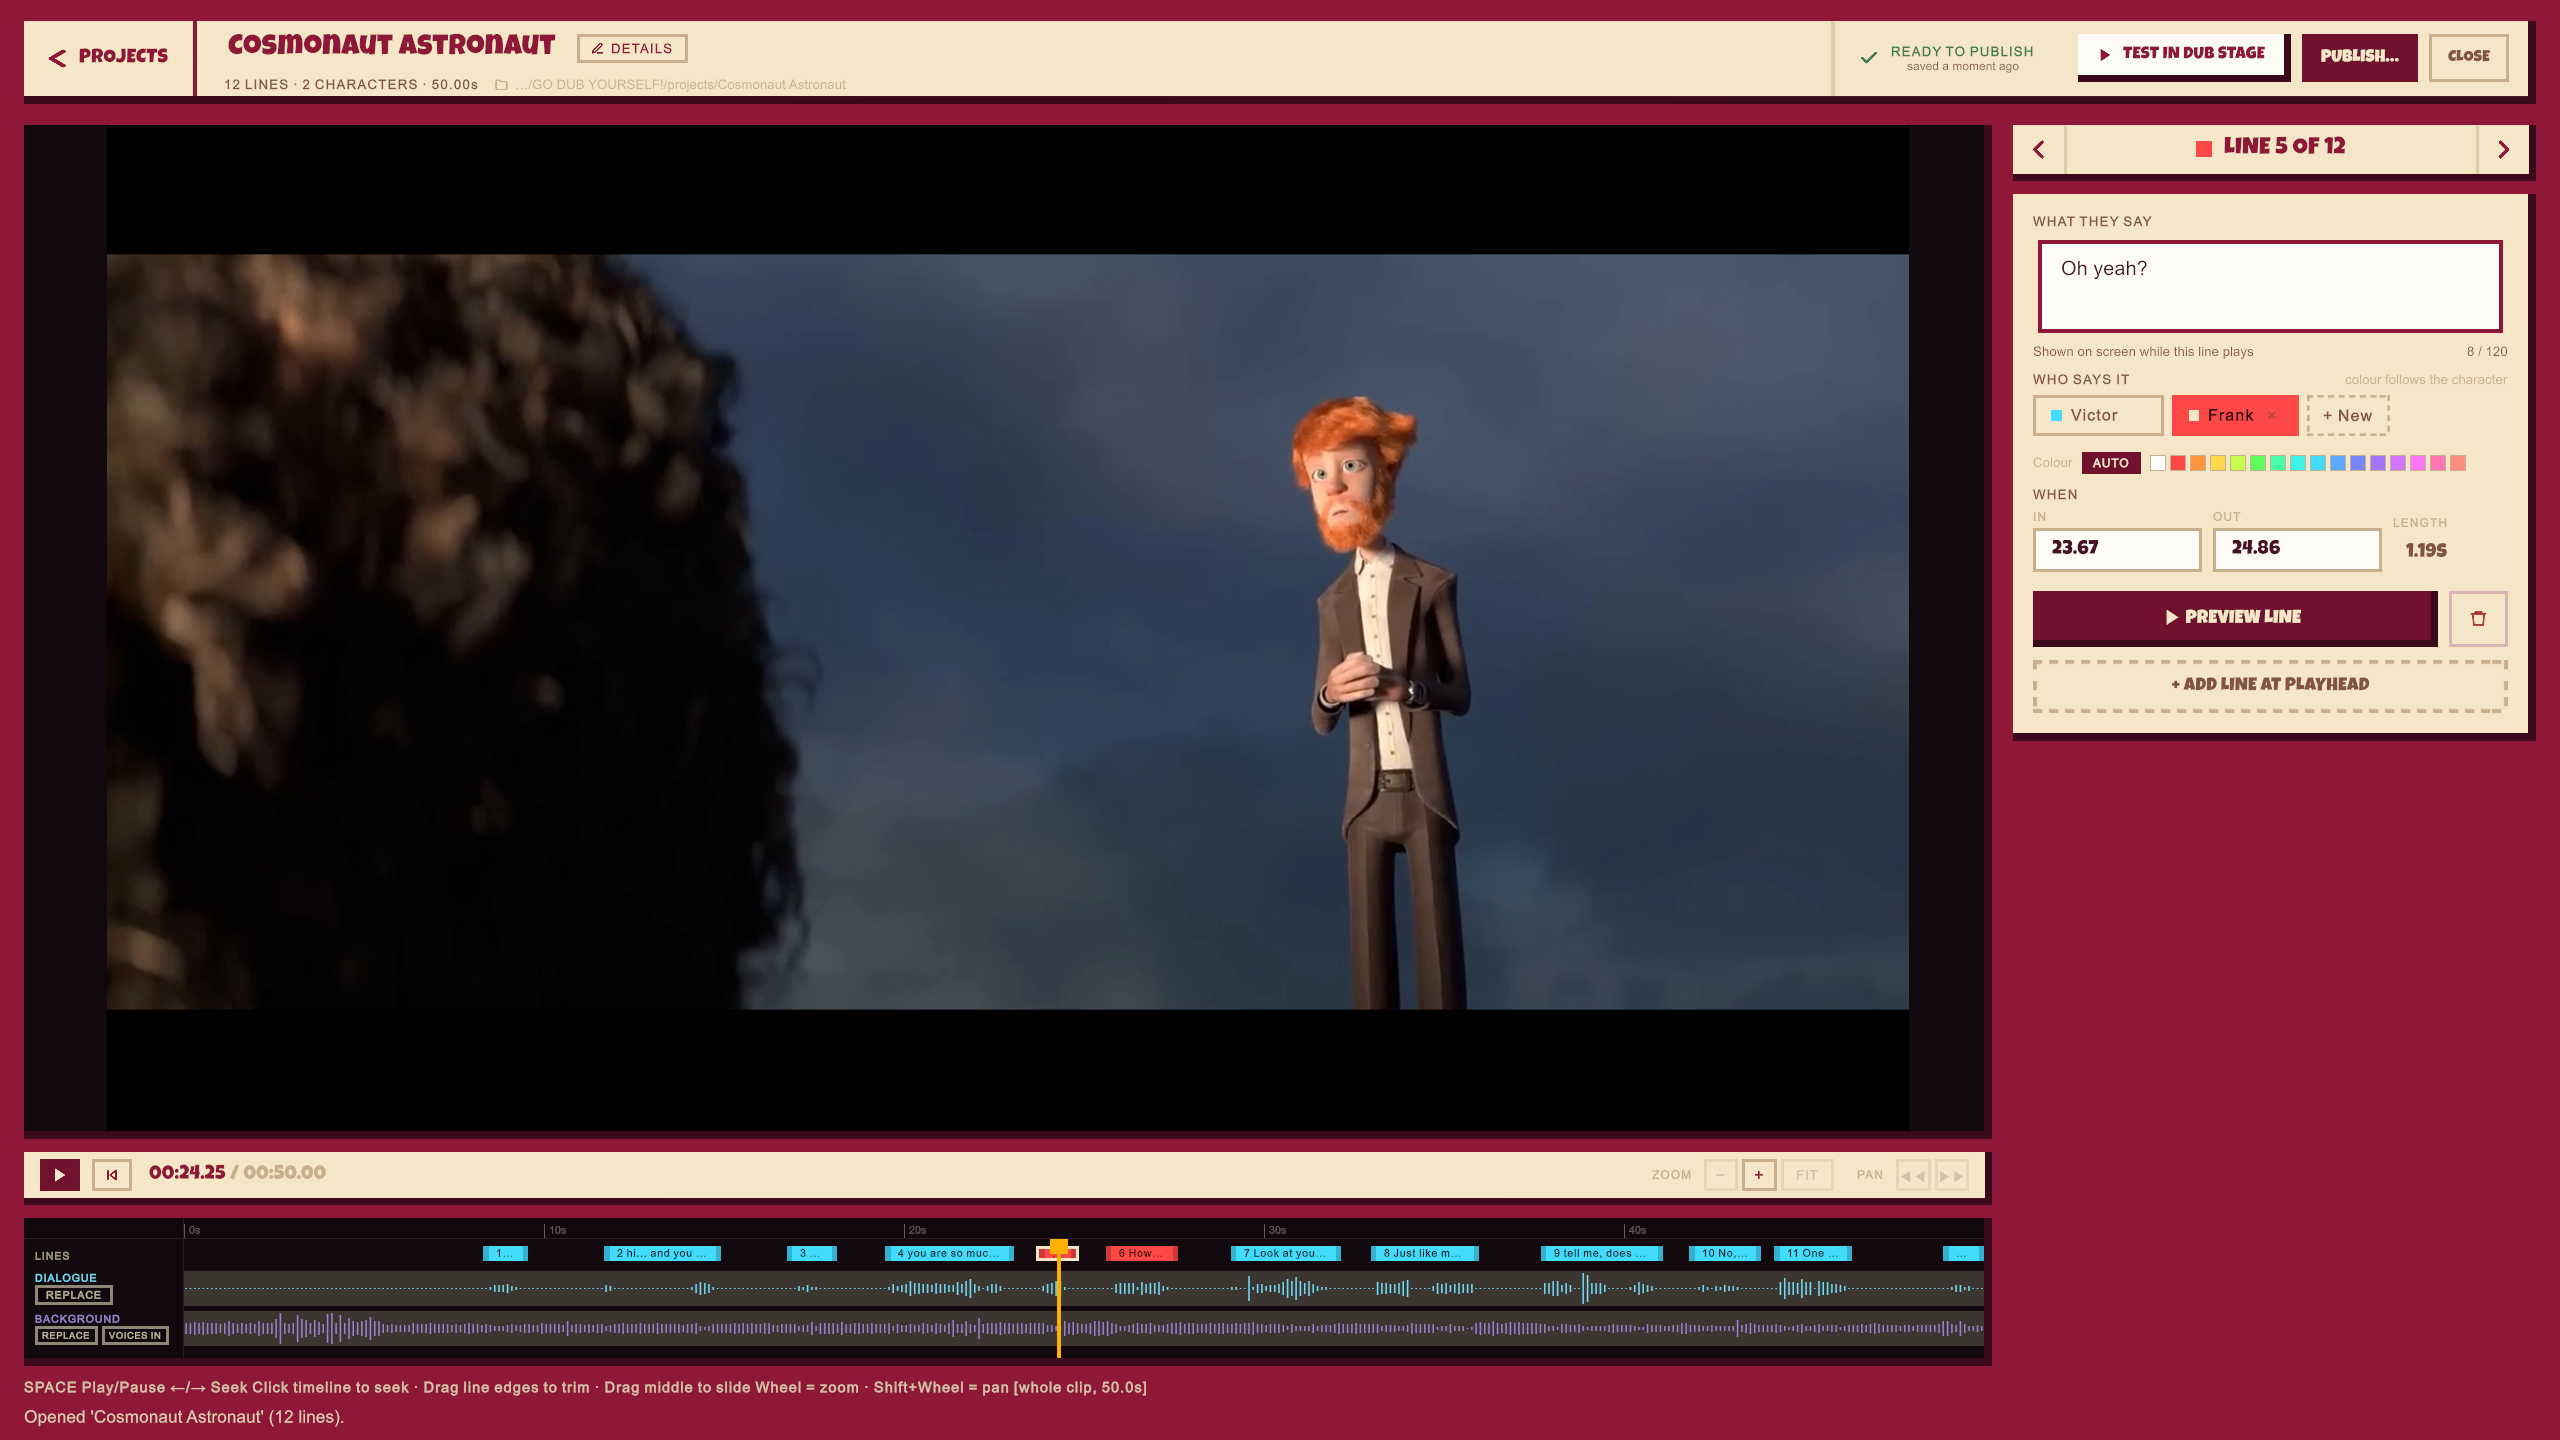Delete this line with the trash icon
This screenshot has width=2560, height=1440.
(x=2478, y=618)
